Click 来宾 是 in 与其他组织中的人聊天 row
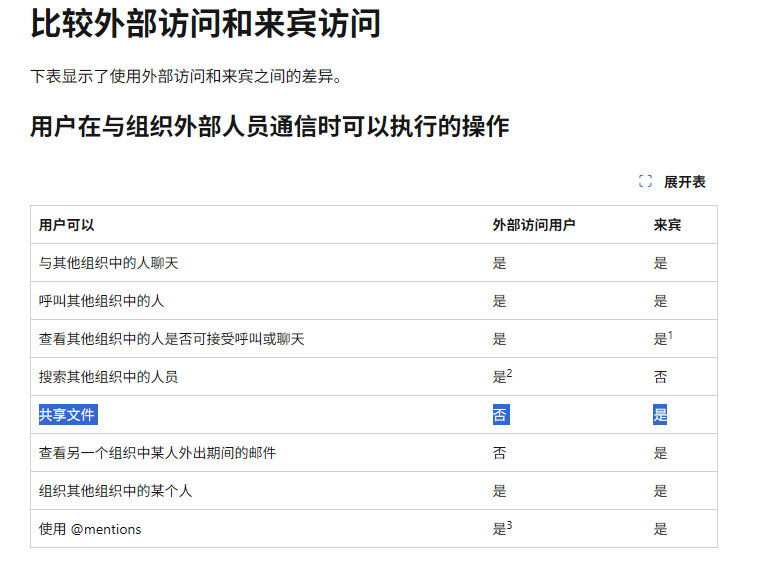Viewport: 773px width, 570px height. 660,263
